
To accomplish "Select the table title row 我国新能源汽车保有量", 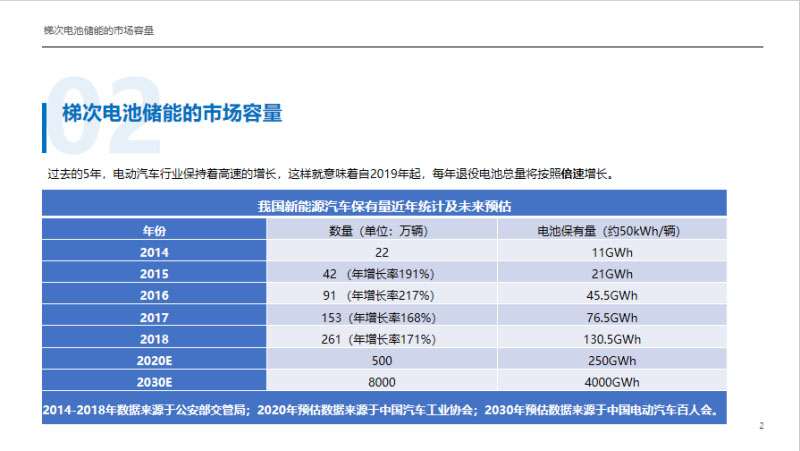I will (384, 207).
